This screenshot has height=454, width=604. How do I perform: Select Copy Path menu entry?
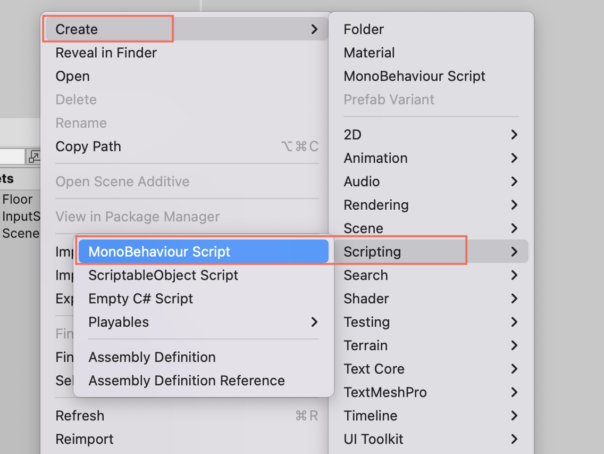click(x=186, y=146)
